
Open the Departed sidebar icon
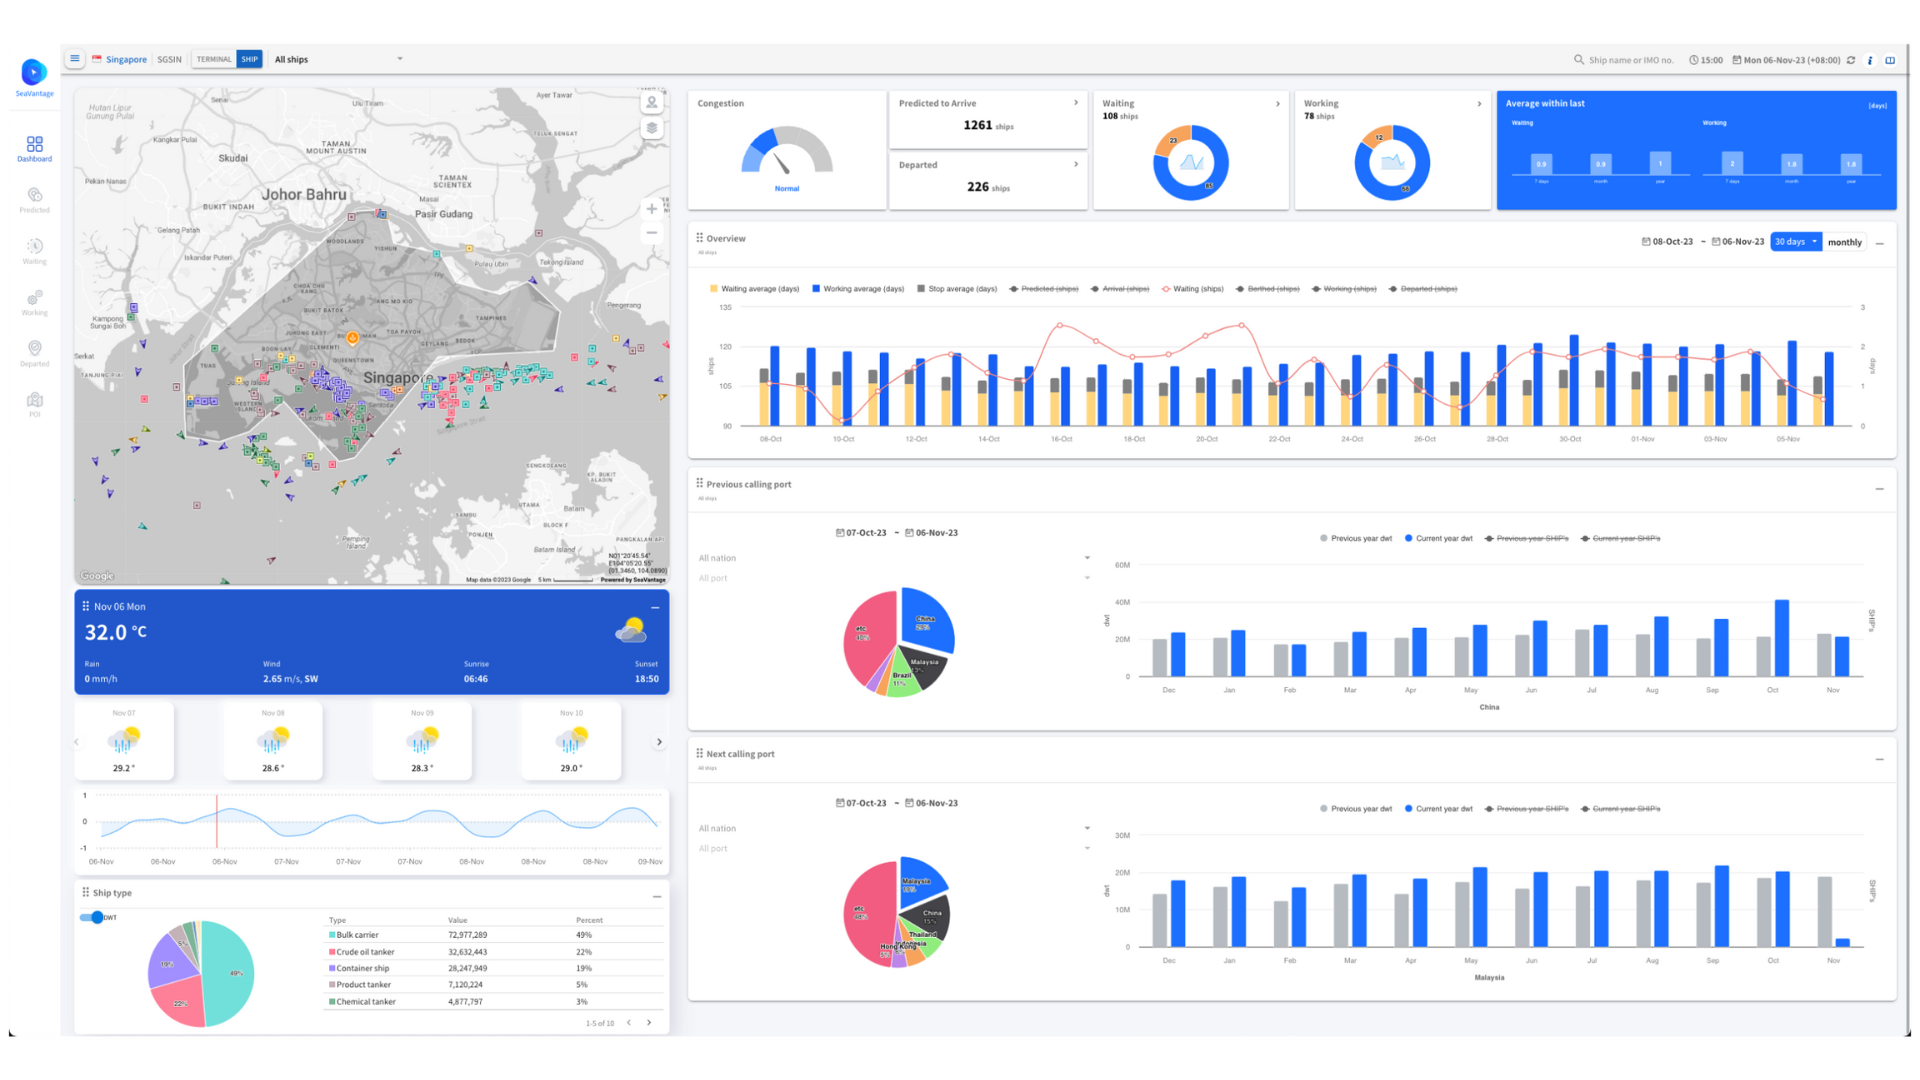pos(34,352)
